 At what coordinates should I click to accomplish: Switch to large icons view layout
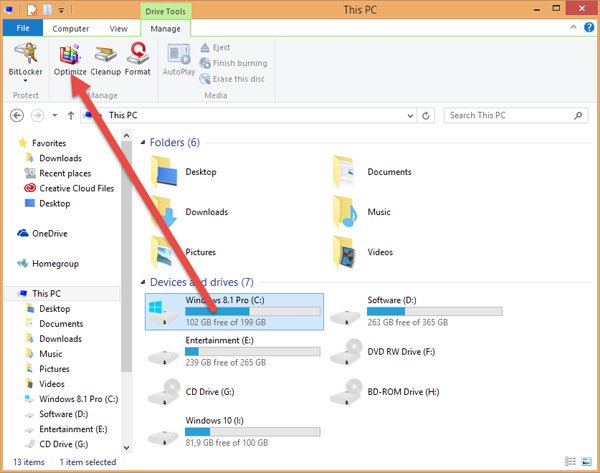pyautogui.click(x=586, y=462)
